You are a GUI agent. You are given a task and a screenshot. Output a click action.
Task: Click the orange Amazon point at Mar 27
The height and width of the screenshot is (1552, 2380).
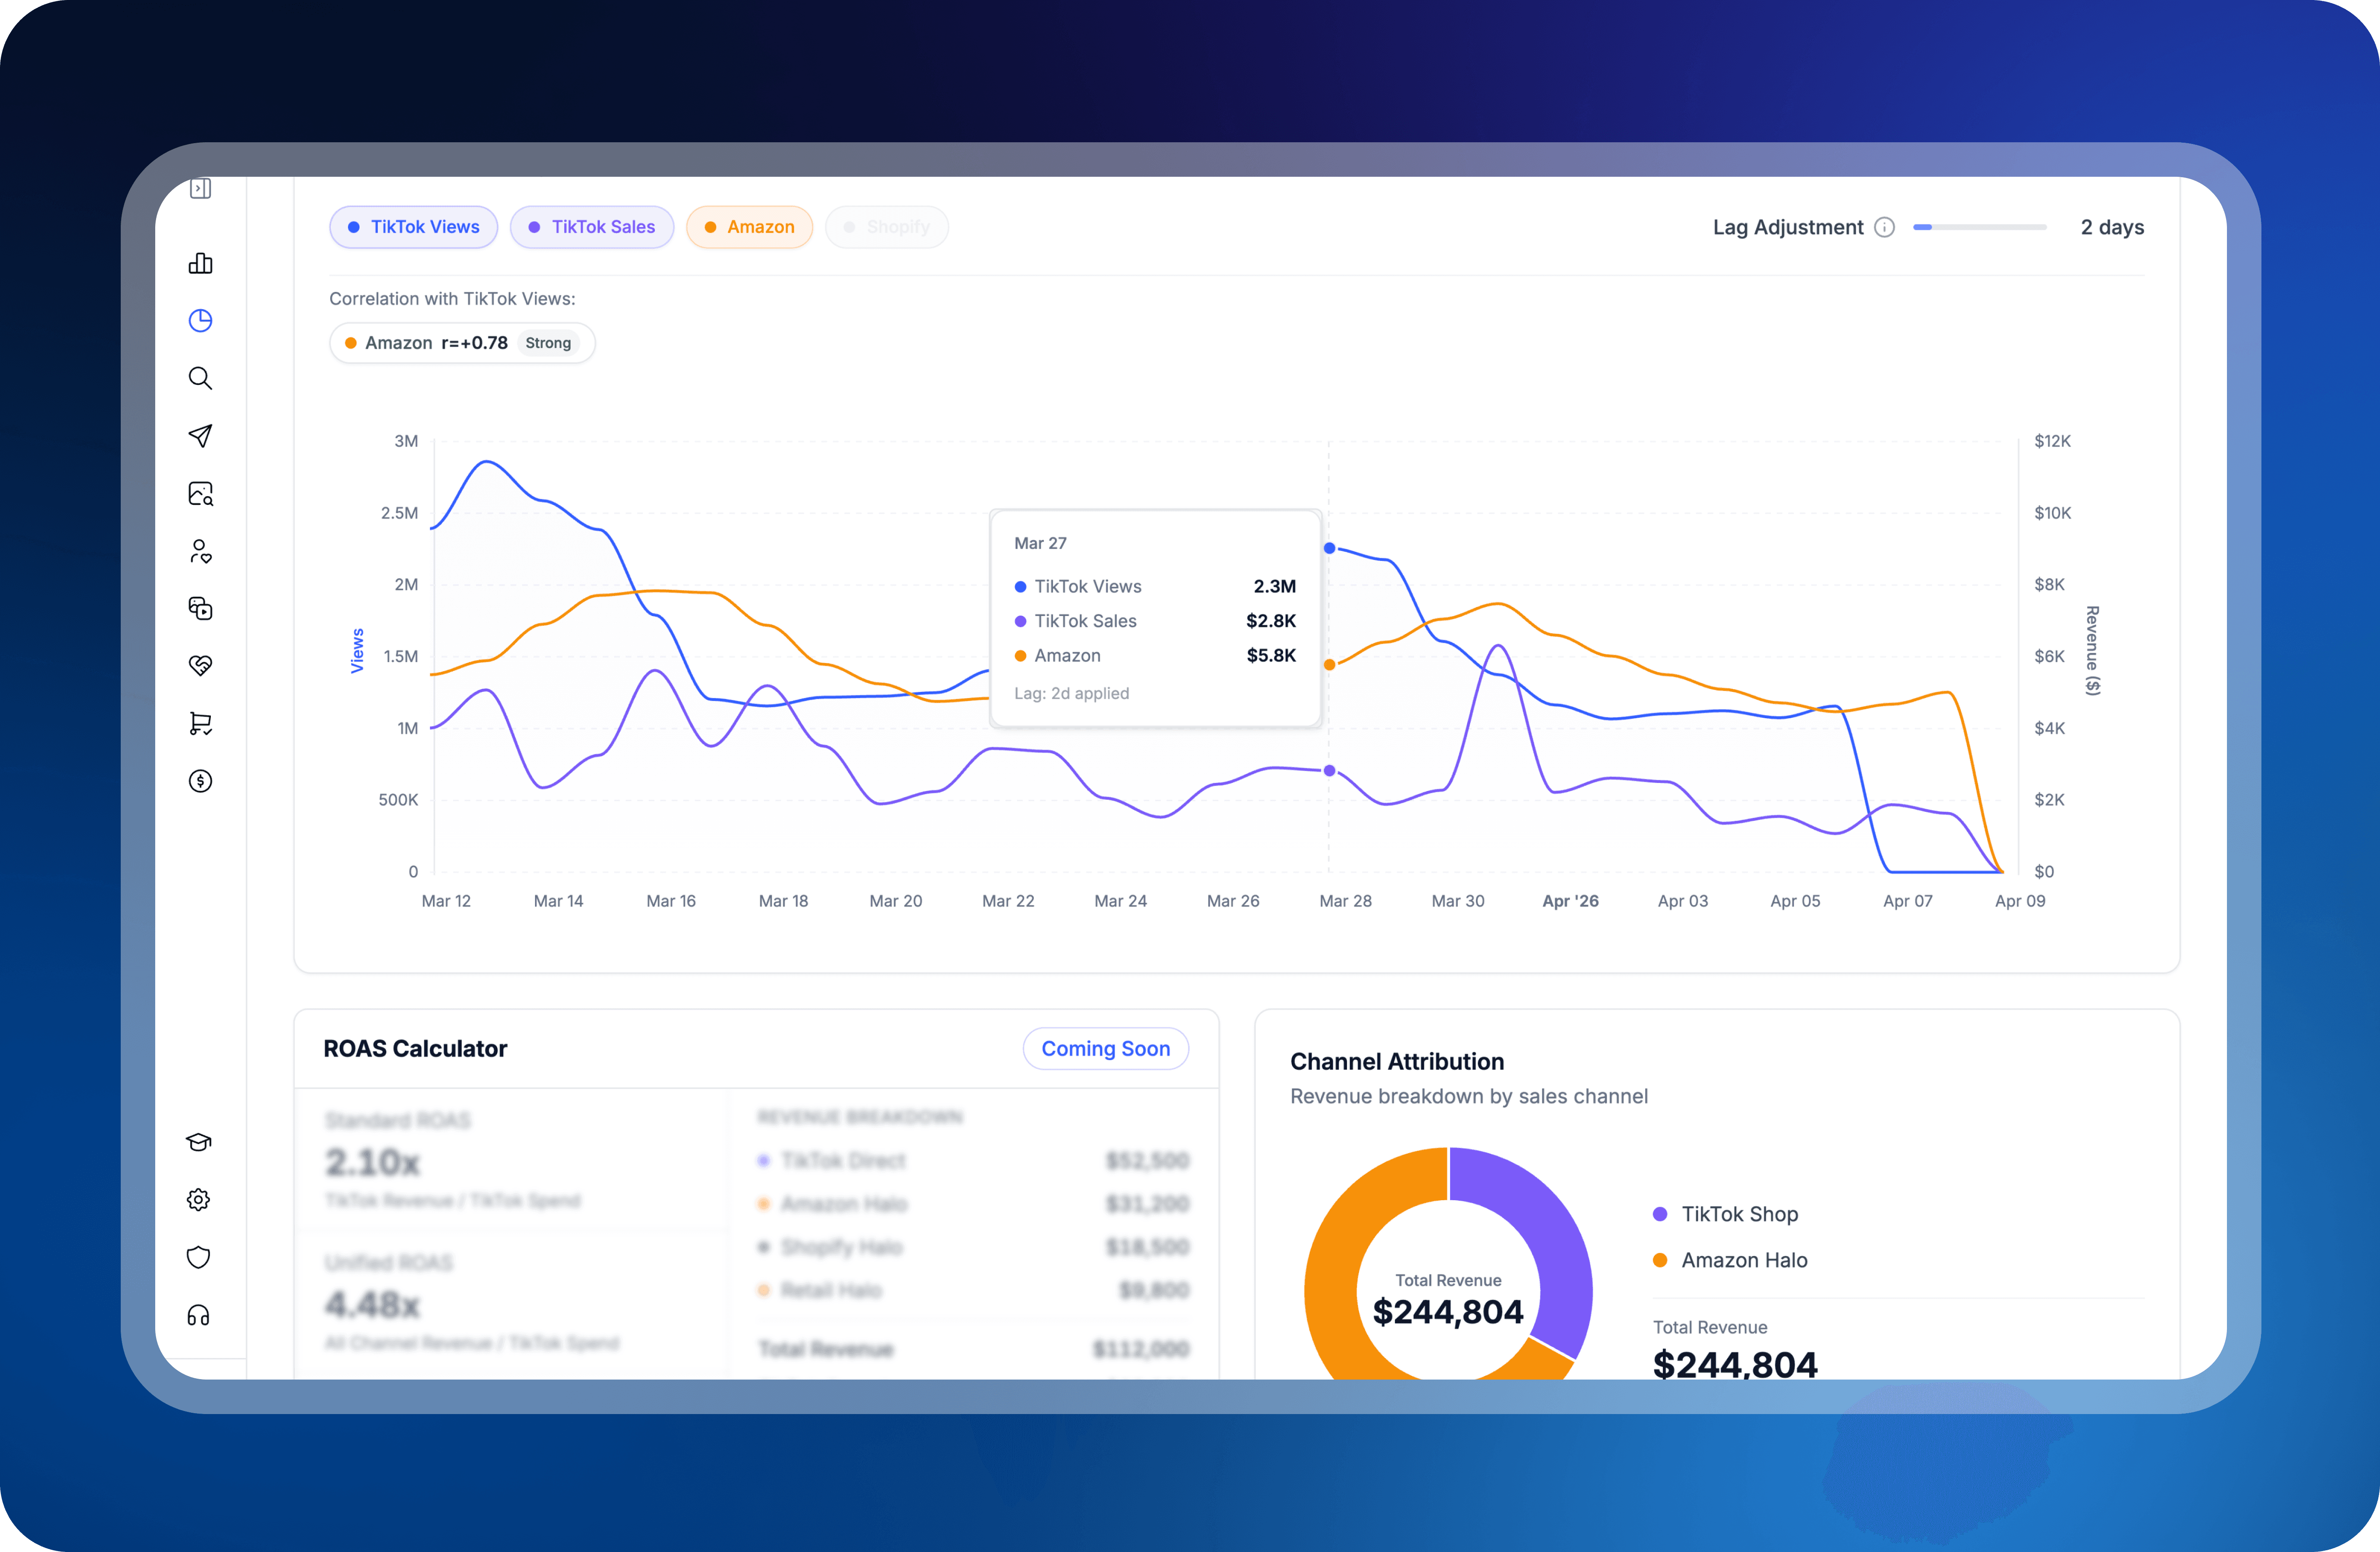tap(1329, 665)
